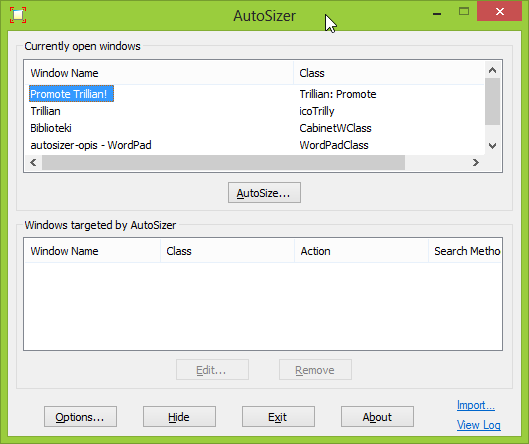The width and height of the screenshot is (529, 444).
Task: Minimize the AutoSizer window
Action: (437, 13)
